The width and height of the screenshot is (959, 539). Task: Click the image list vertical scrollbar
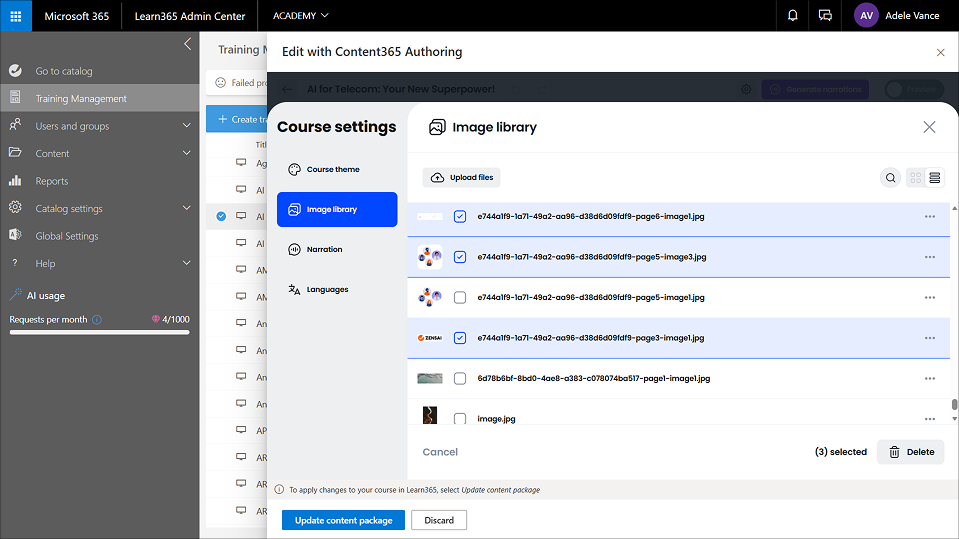954,405
